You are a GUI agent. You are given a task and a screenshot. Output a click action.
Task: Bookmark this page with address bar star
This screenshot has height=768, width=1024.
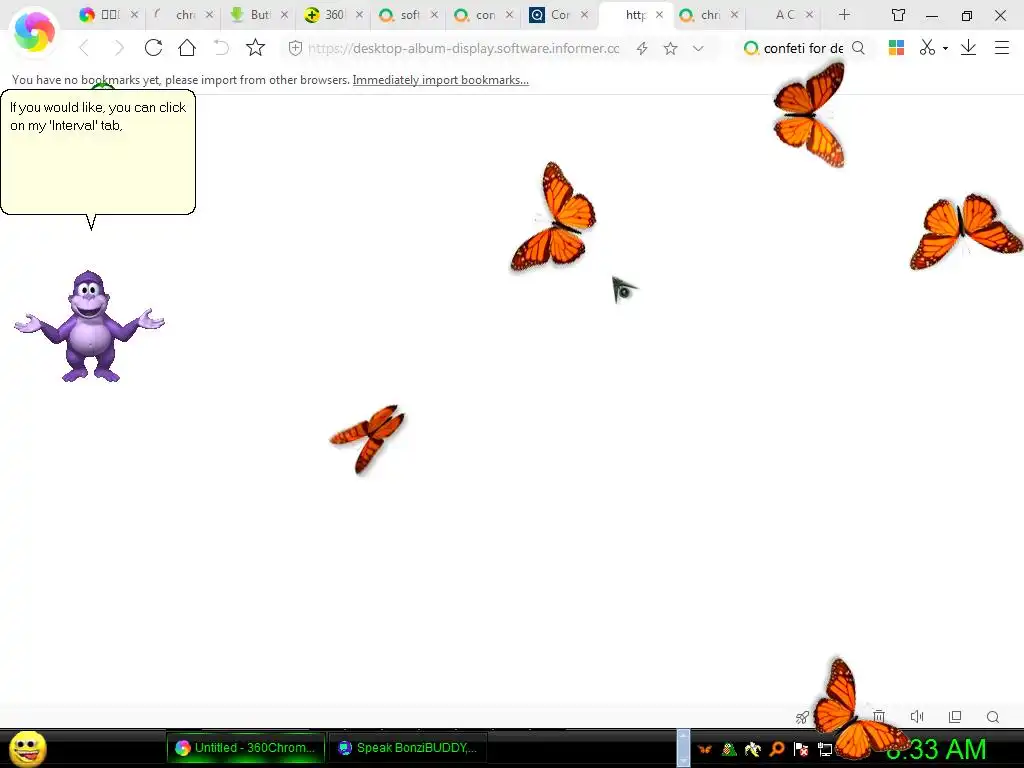pos(670,48)
